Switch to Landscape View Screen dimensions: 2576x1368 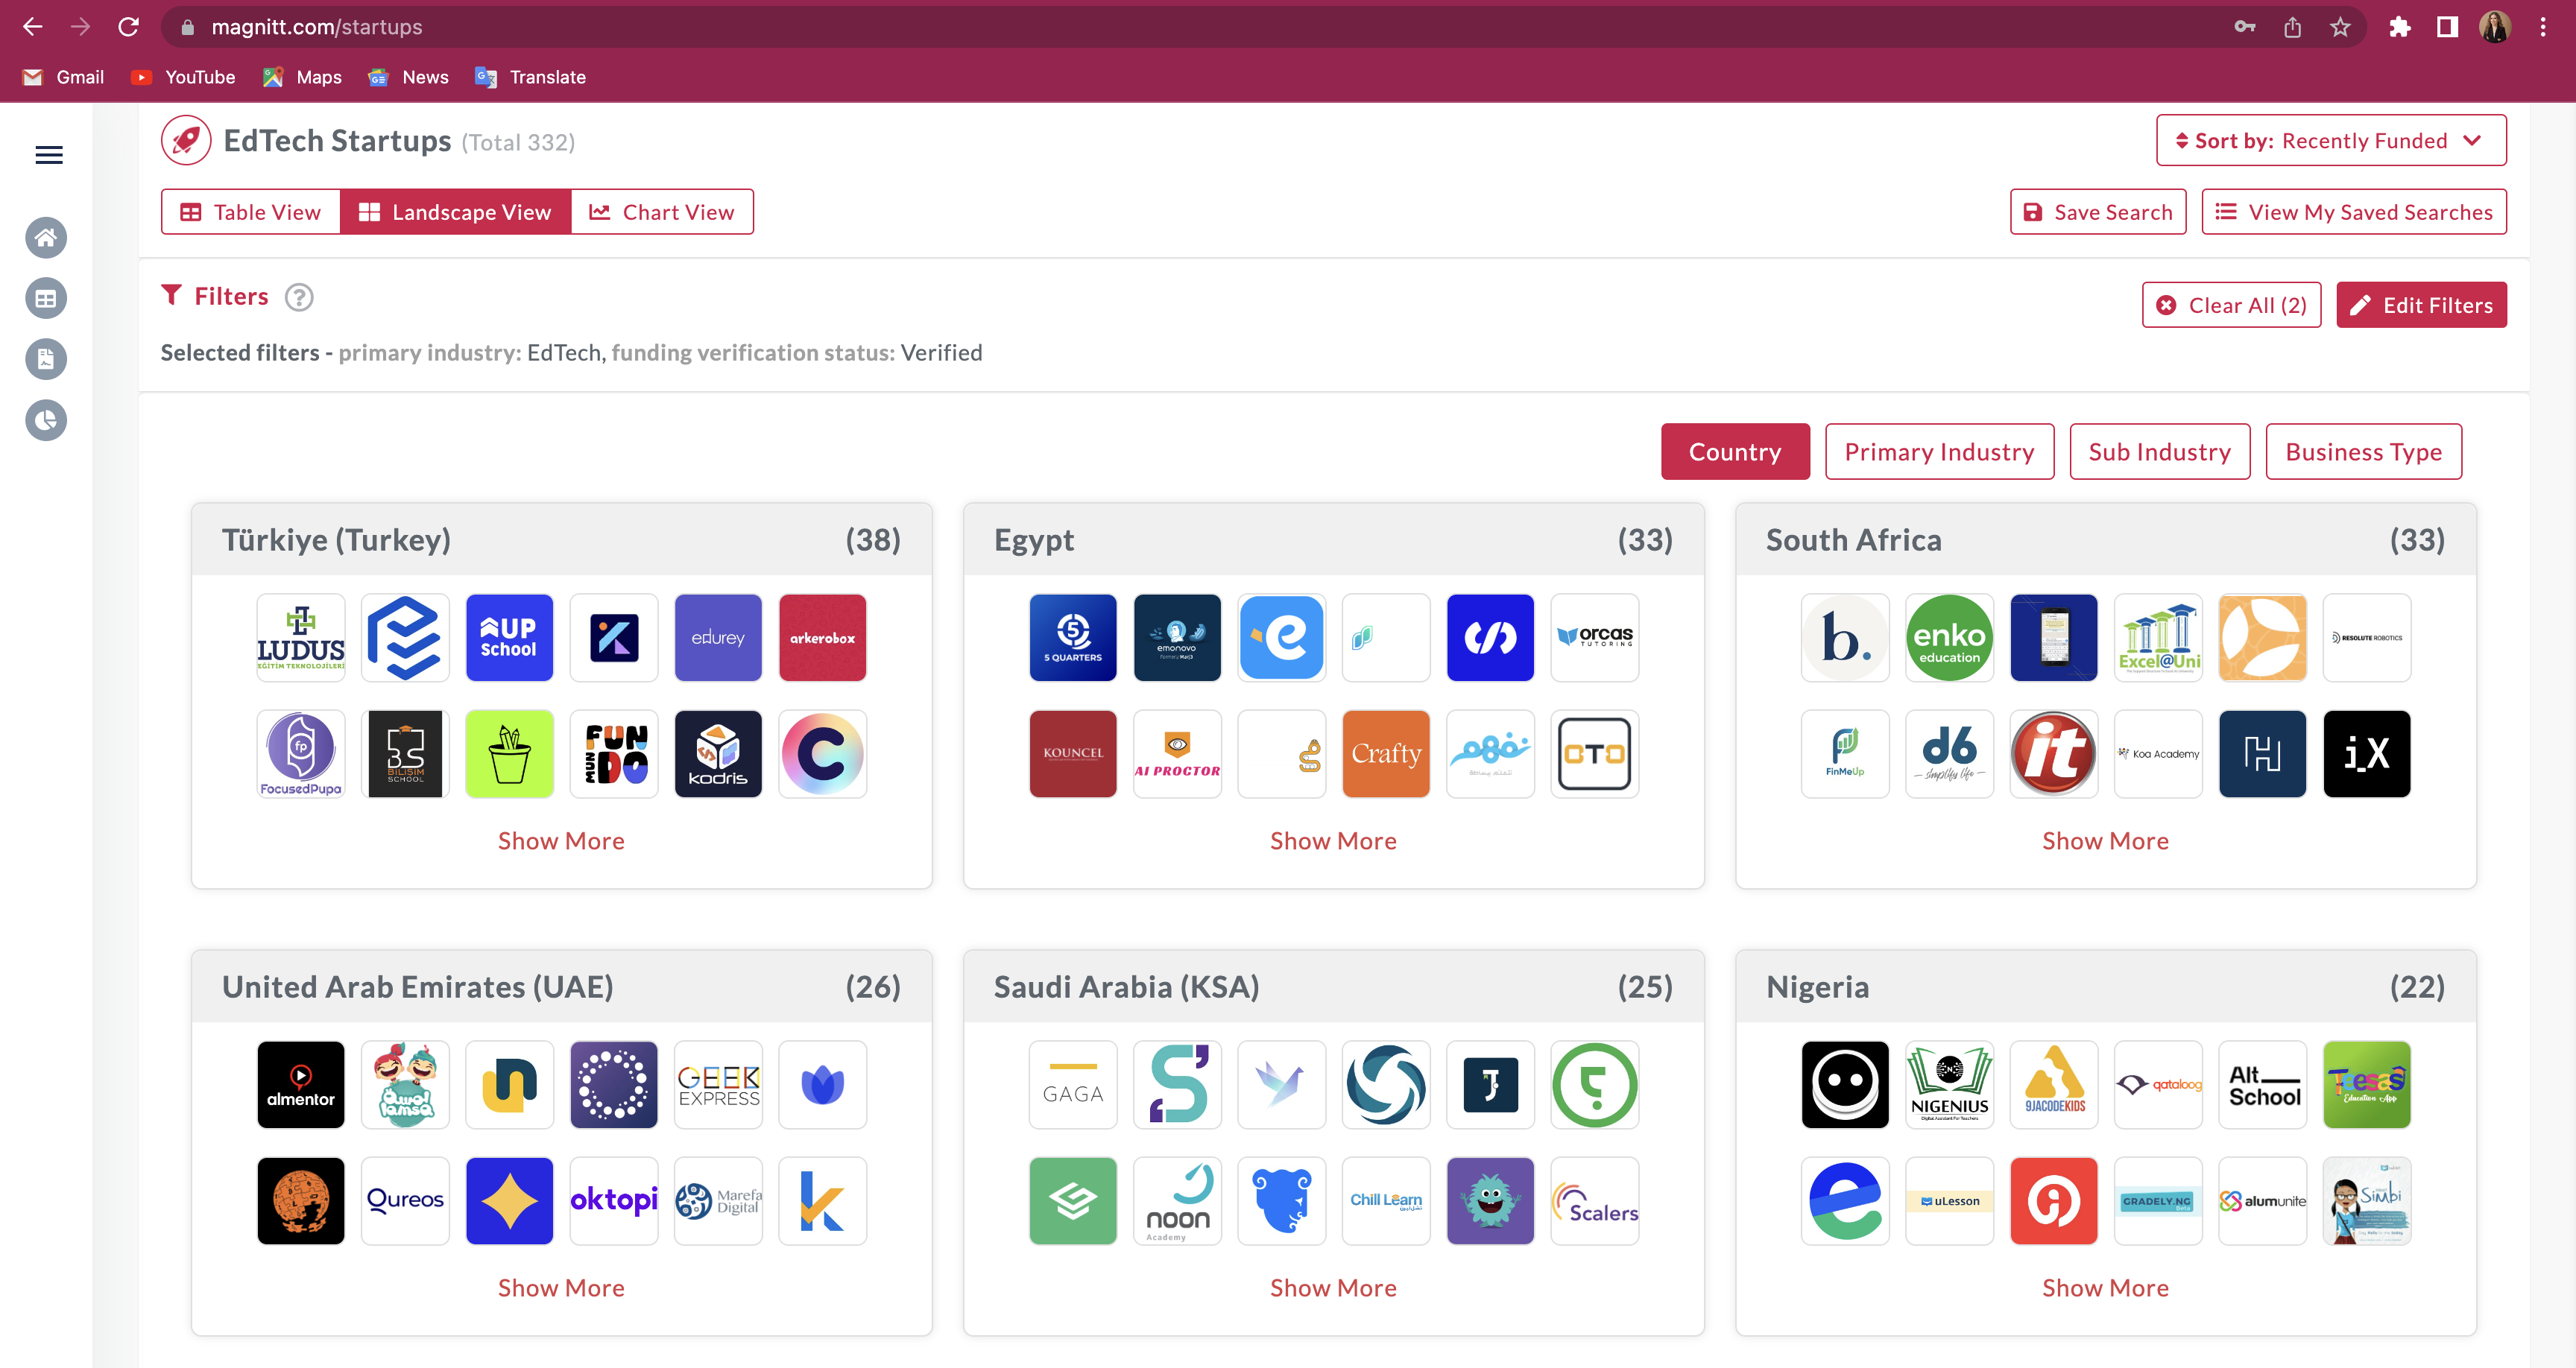(456, 212)
